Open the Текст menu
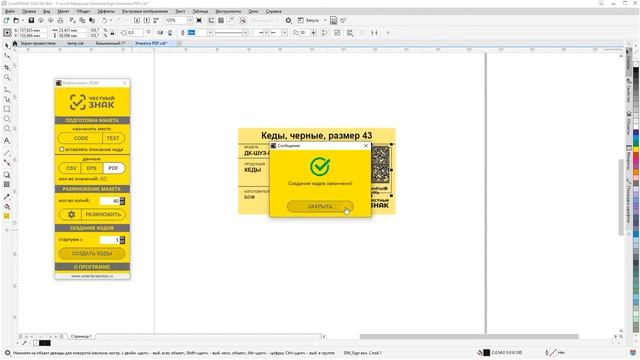 [x=180, y=11]
